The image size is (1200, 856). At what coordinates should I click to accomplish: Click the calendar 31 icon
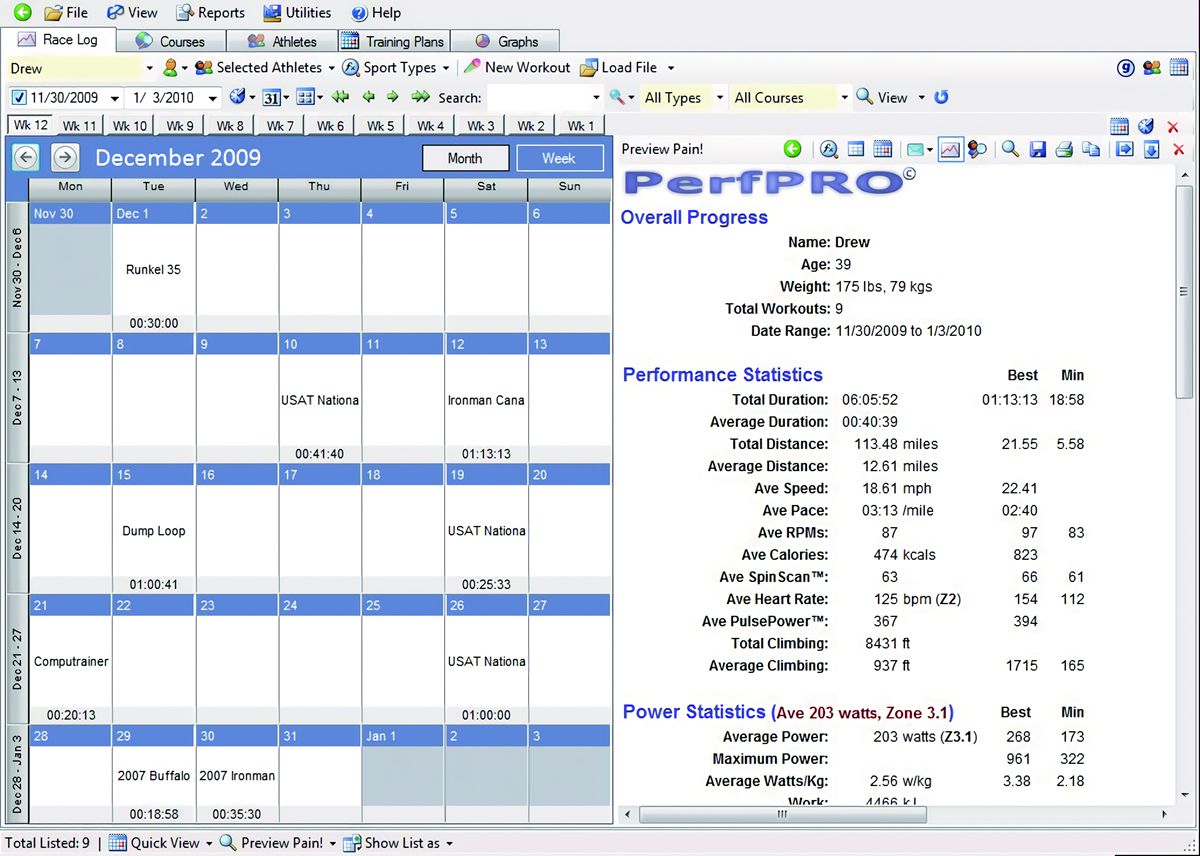pyautogui.click(x=271, y=97)
